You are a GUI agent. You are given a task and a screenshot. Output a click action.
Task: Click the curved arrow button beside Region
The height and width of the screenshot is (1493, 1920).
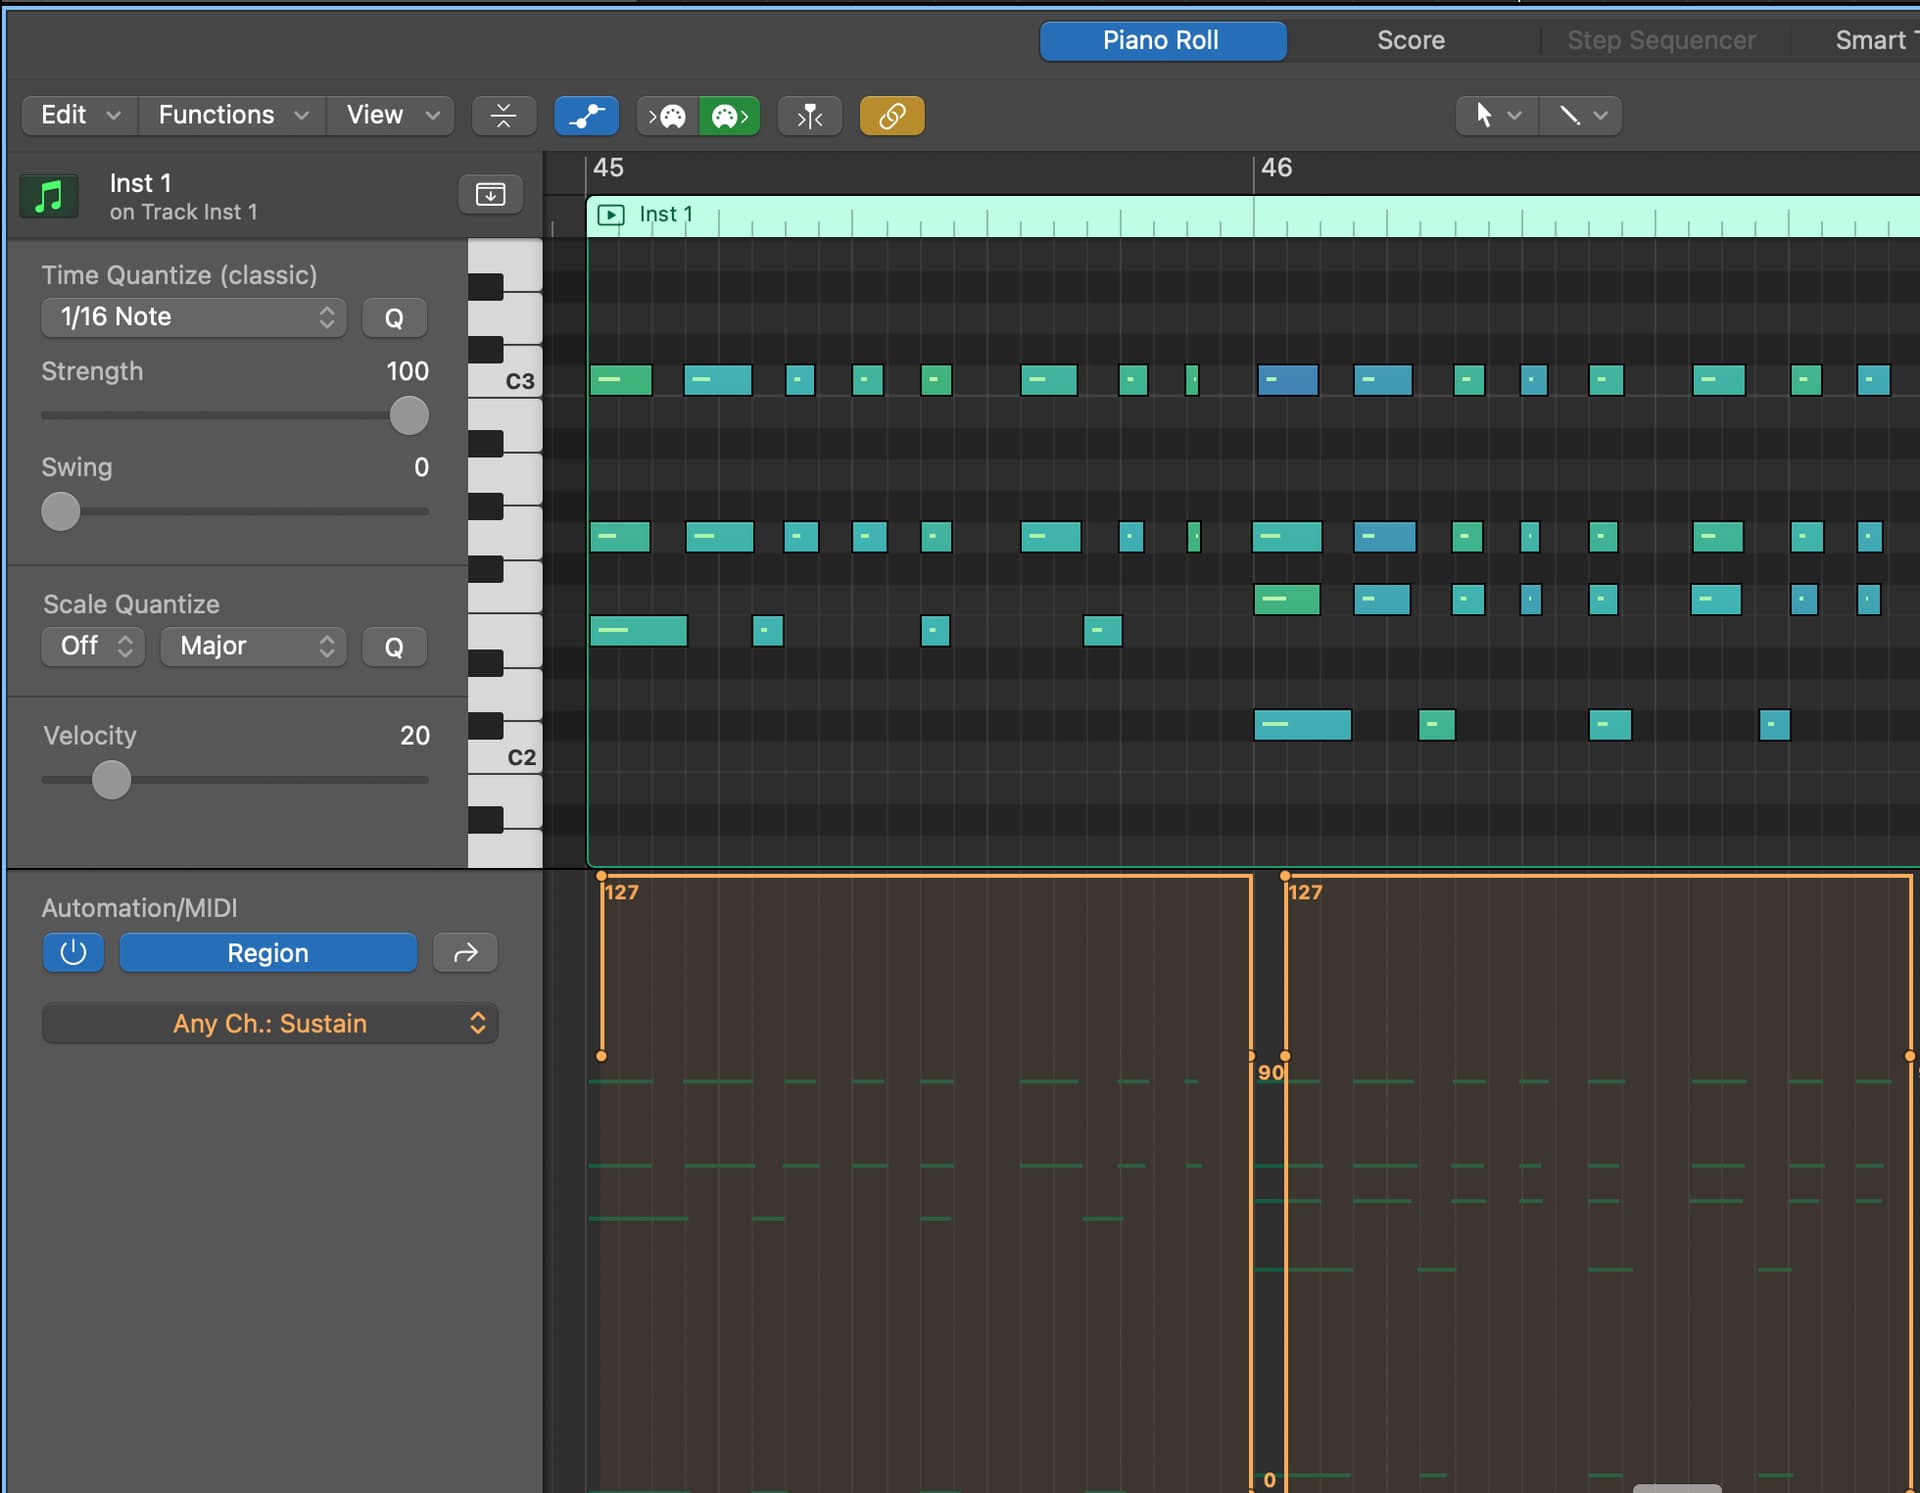pyautogui.click(x=465, y=953)
